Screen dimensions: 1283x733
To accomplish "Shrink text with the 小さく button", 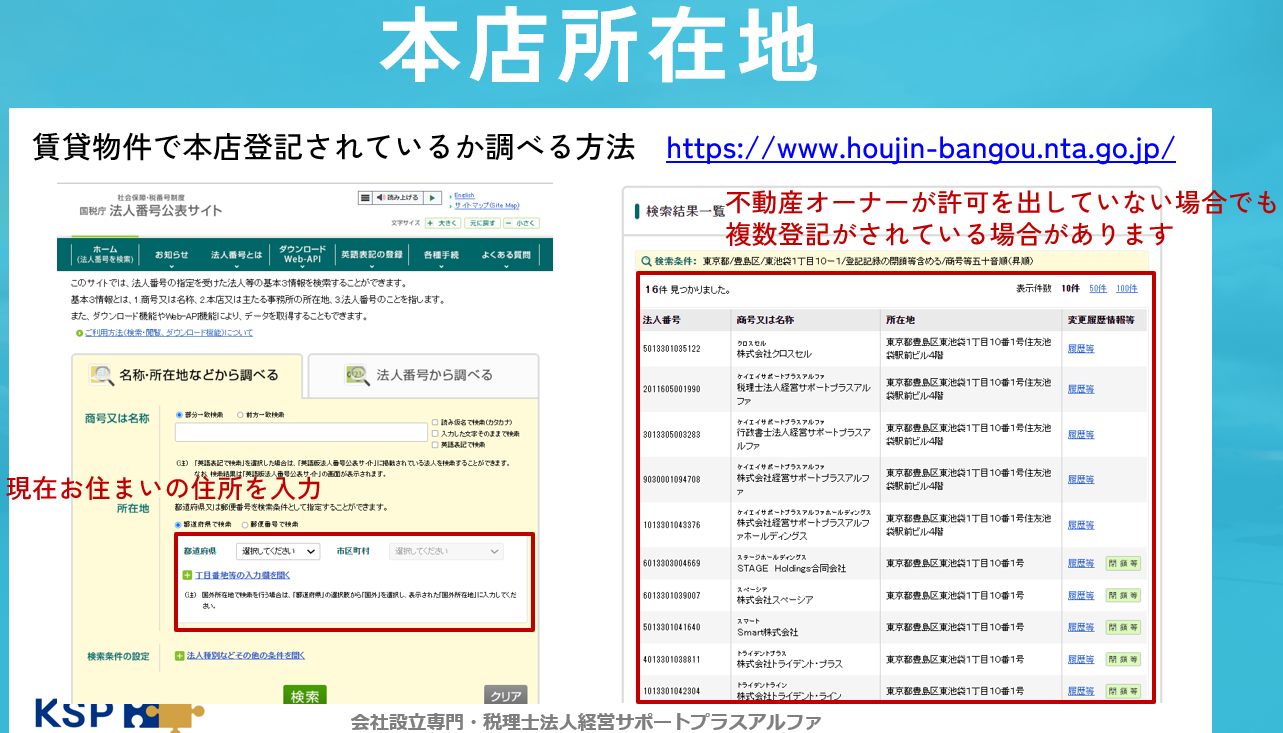I will click(x=523, y=223).
